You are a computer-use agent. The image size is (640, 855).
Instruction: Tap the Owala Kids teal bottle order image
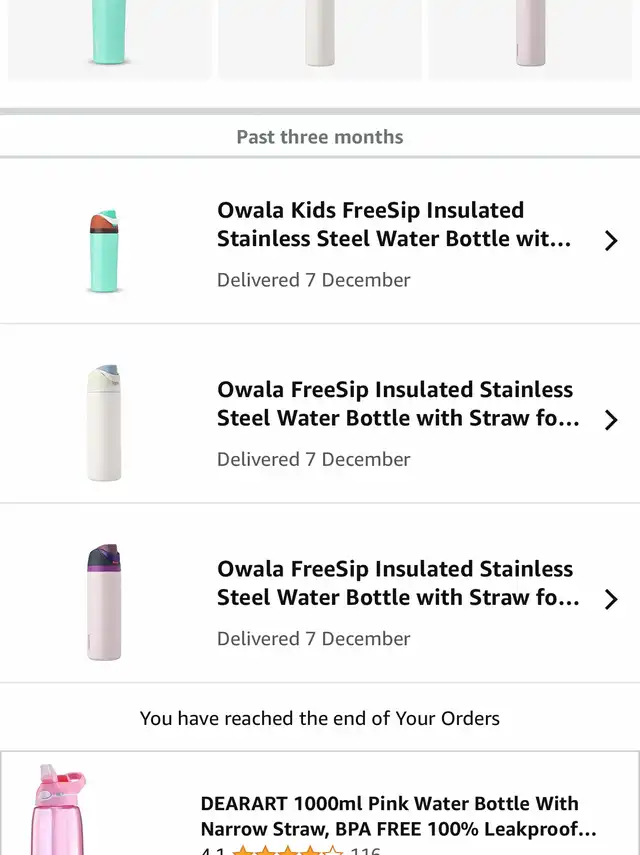click(x=106, y=250)
